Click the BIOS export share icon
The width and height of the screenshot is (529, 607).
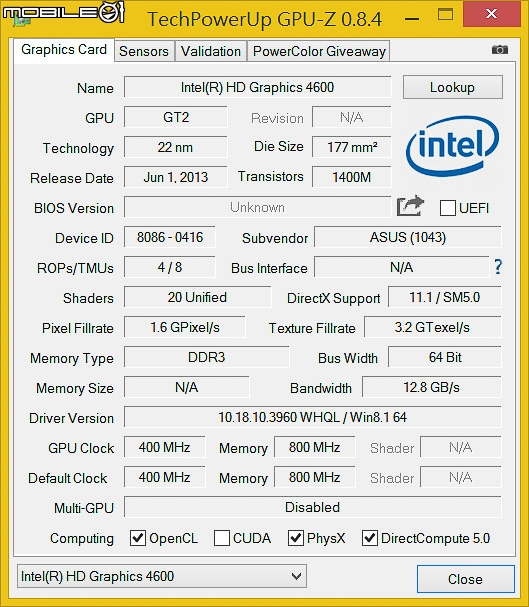tap(410, 206)
